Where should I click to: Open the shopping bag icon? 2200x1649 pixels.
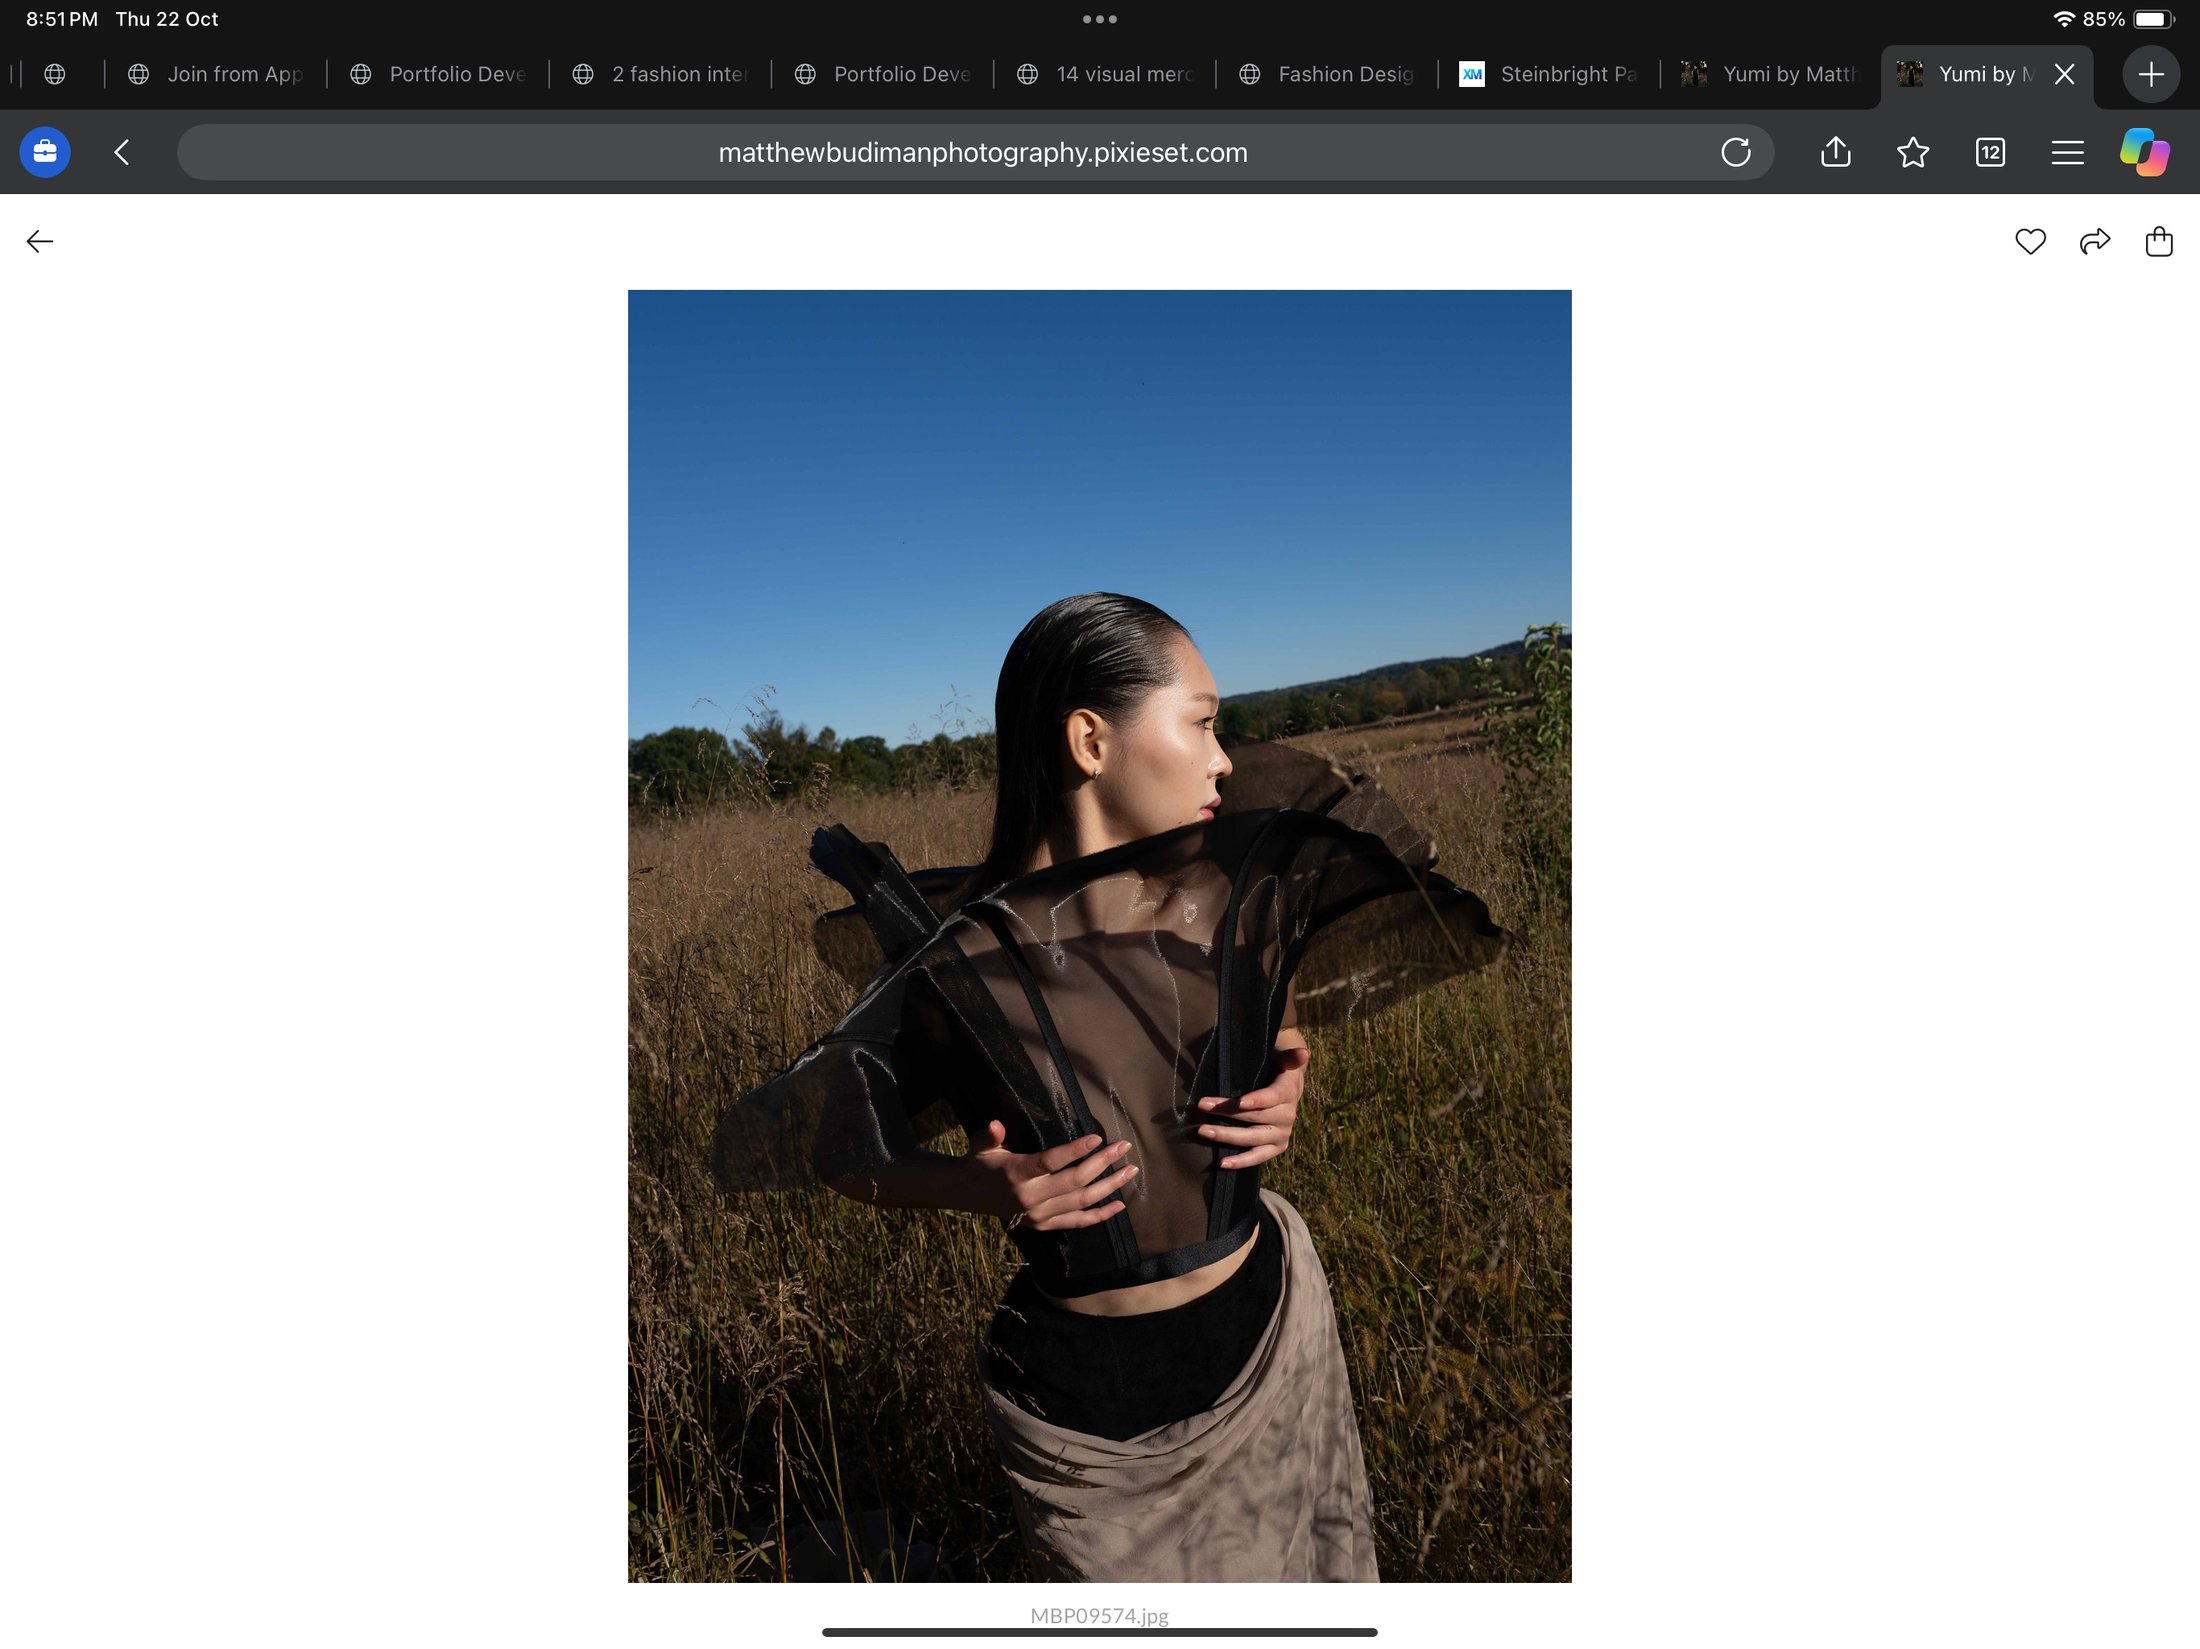(x=2159, y=241)
